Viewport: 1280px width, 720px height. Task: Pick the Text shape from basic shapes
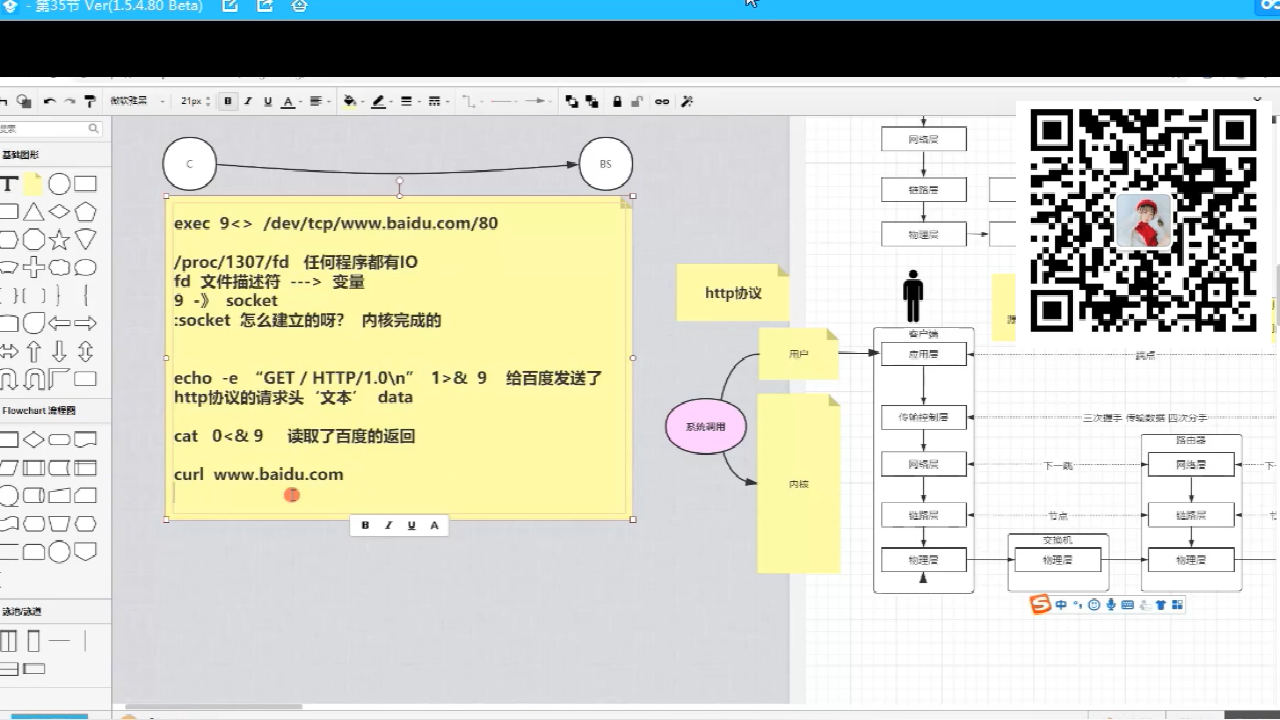coord(8,184)
